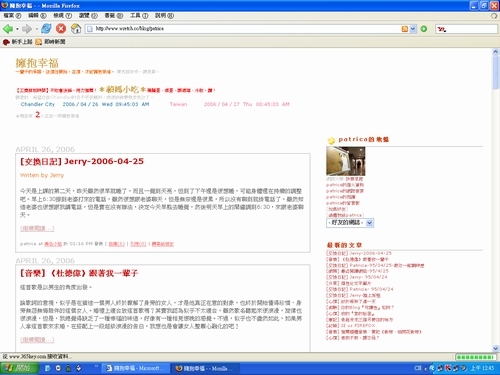Switch to the Microsoft window taskbar button
The image size is (500, 375).
tap(136, 368)
